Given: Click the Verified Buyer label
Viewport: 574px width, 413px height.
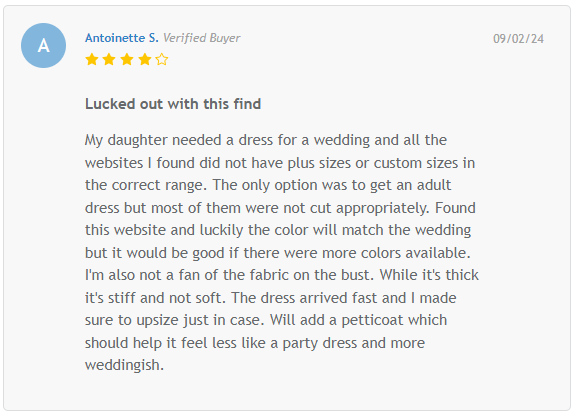Looking at the screenshot, I should coord(202,38).
